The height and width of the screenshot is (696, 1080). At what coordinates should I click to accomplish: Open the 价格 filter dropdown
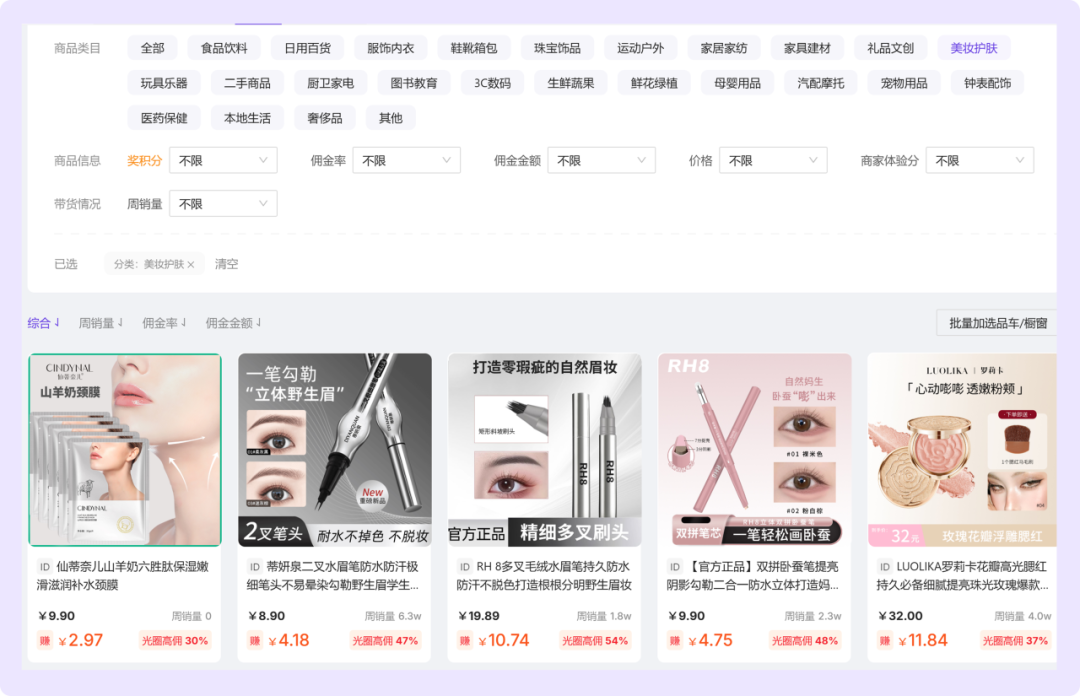(773, 161)
